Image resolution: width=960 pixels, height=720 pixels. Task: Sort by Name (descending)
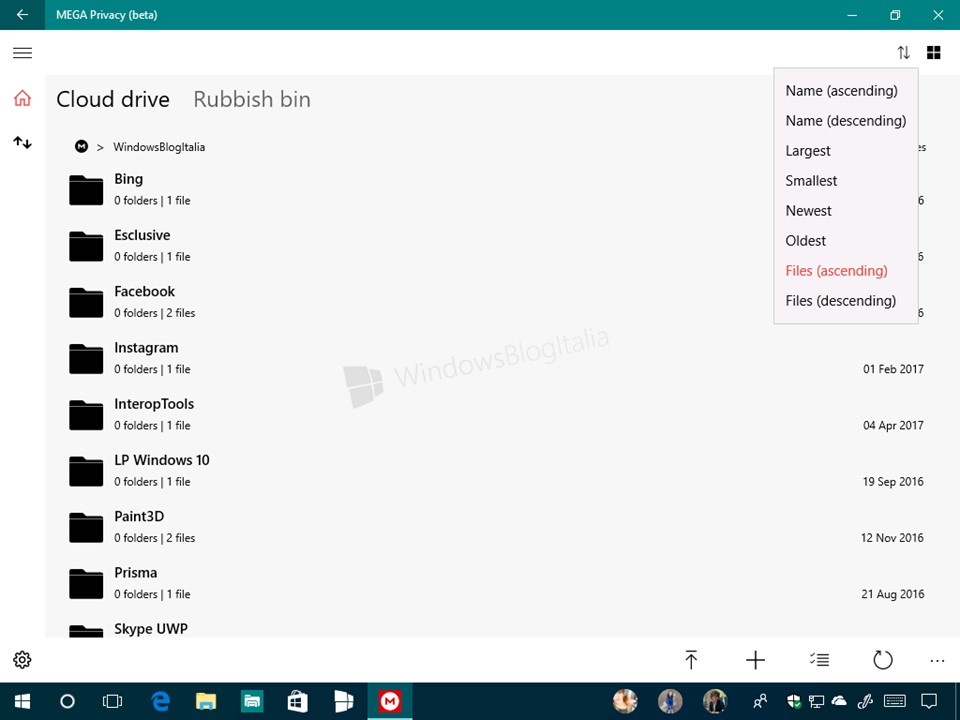coord(846,121)
